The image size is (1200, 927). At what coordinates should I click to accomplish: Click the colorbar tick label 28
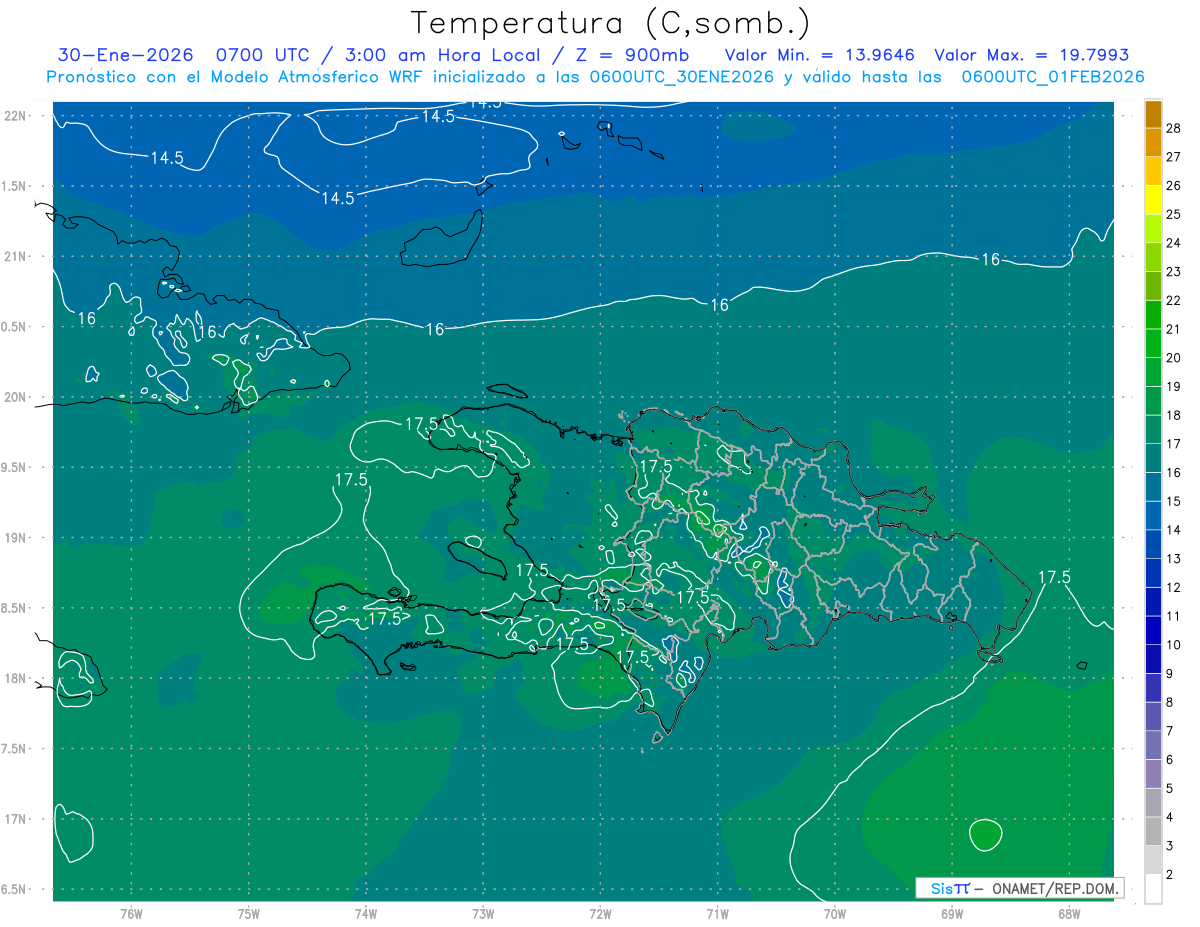[1174, 128]
